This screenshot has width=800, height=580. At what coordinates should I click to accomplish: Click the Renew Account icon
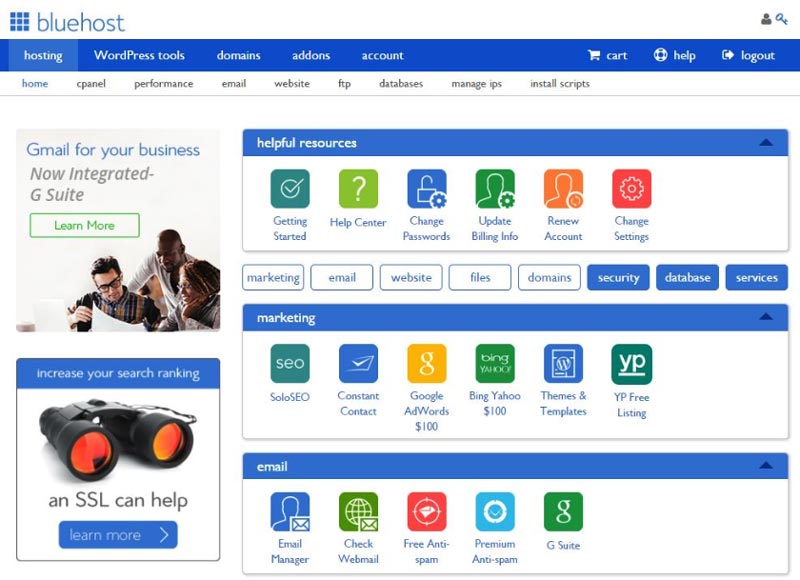(563, 189)
